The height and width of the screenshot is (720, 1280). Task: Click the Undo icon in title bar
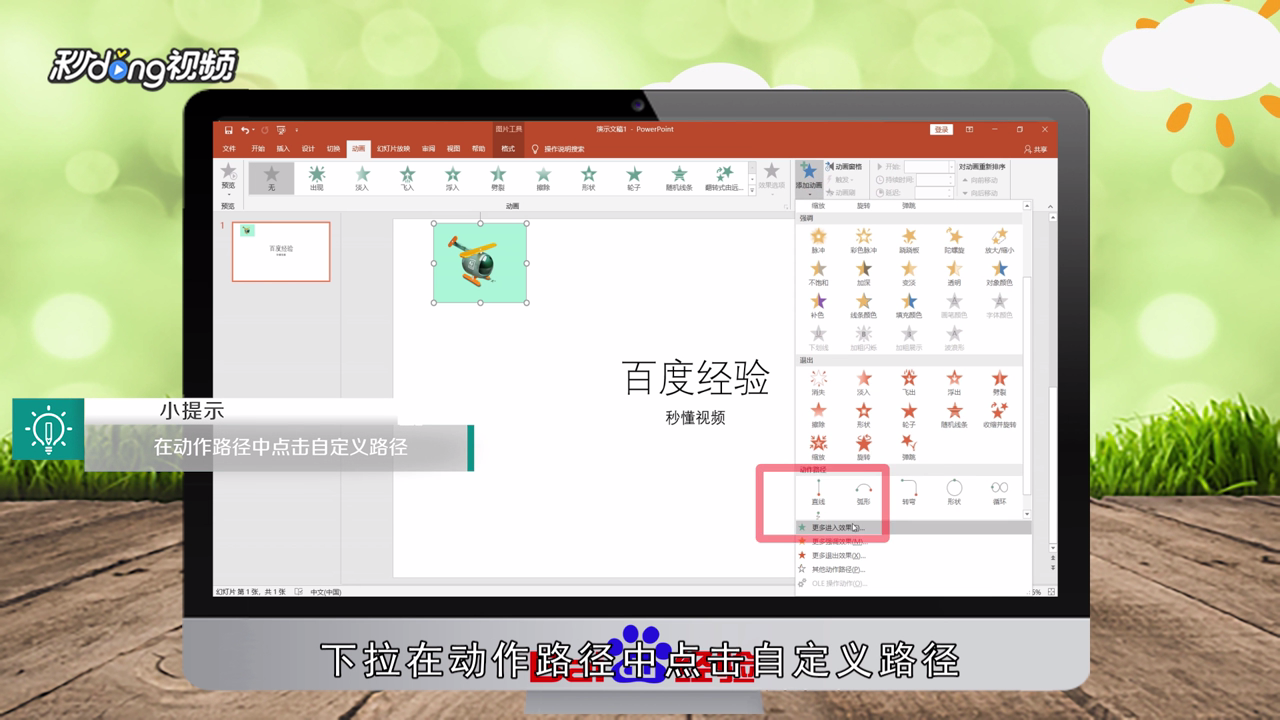coord(244,130)
